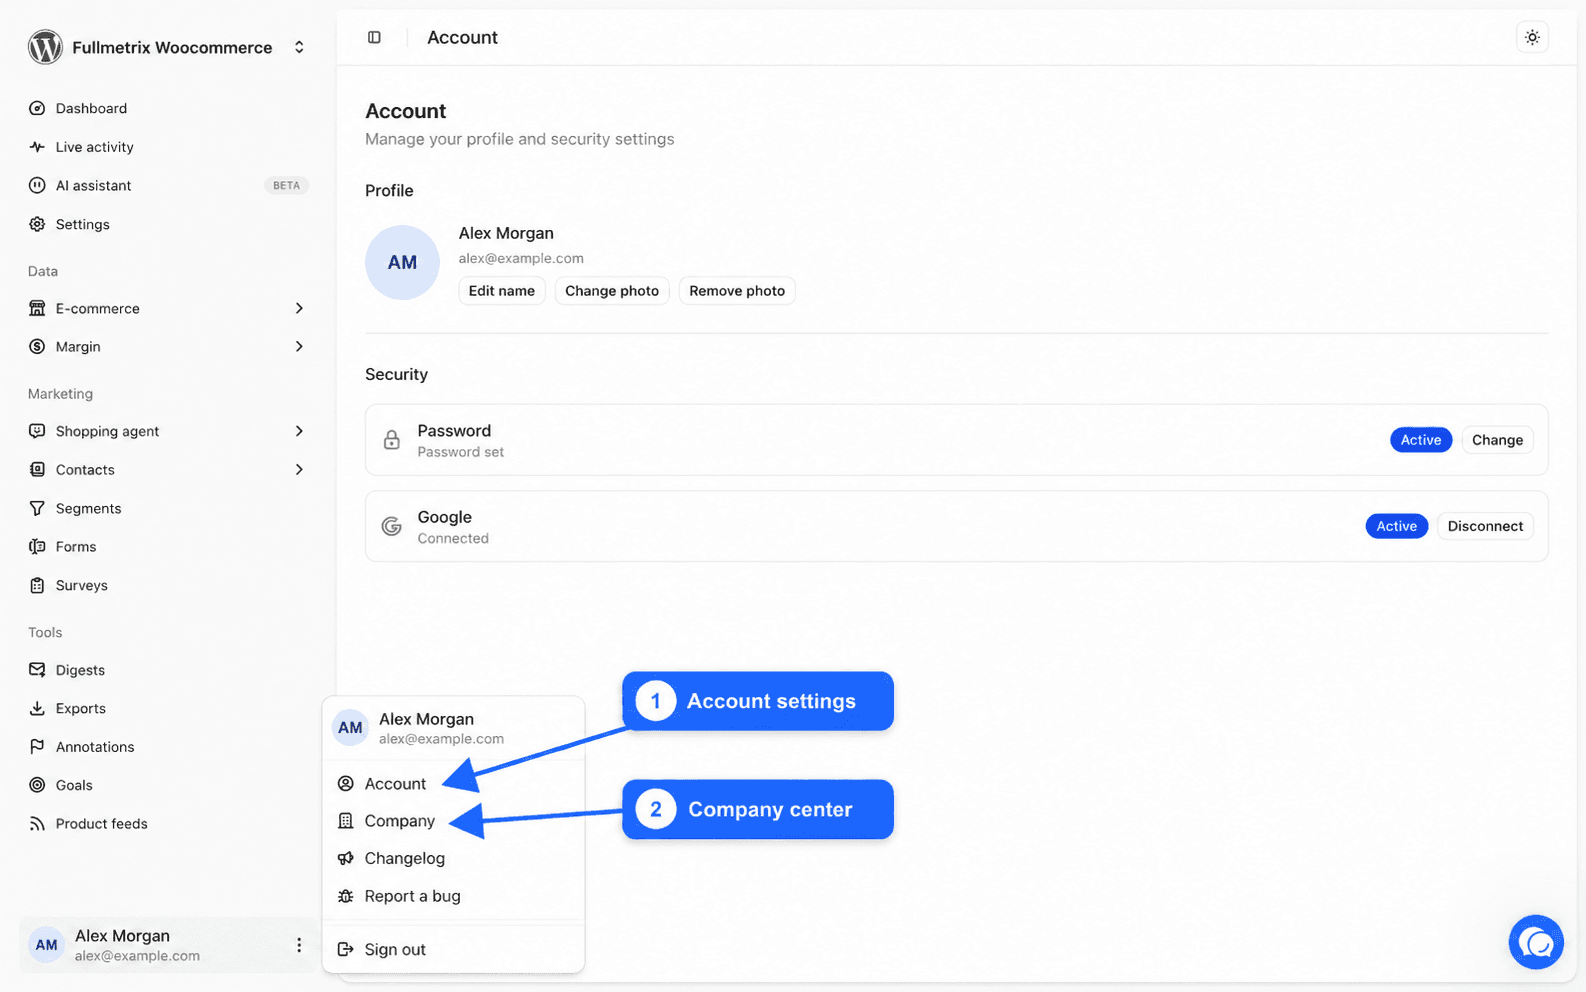Select Account in the user menu

[453, 783]
